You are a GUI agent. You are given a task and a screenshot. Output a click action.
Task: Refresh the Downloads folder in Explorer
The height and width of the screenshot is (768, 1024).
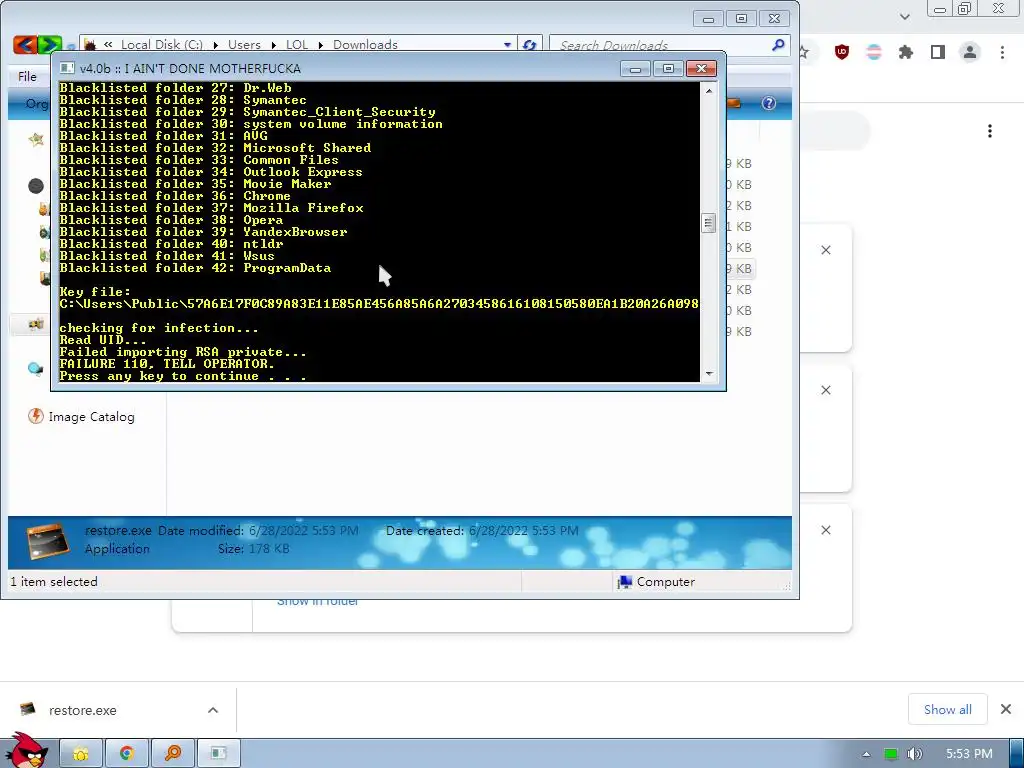point(529,44)
